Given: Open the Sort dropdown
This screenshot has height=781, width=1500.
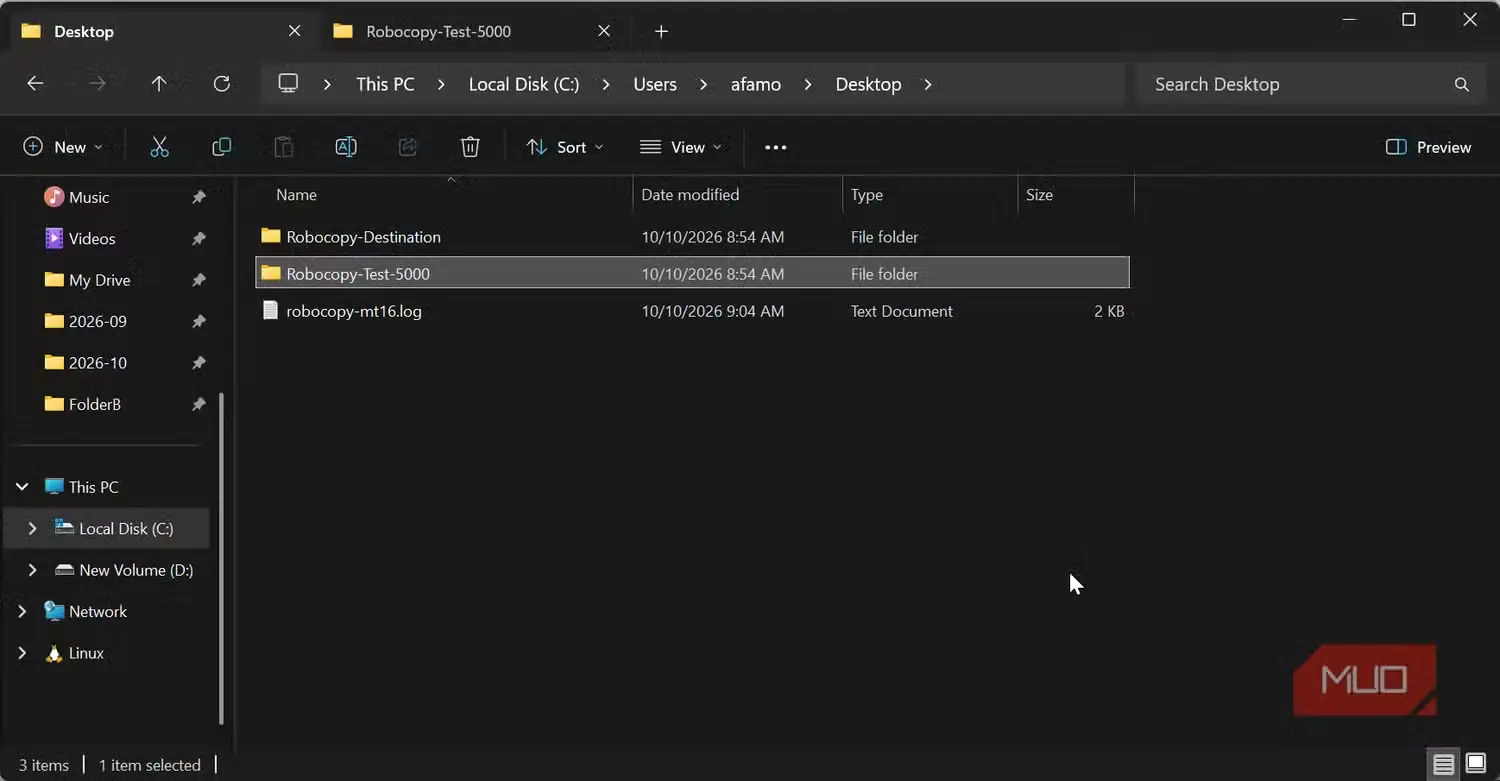Looking at the screenshot, I should coord(565,147).
